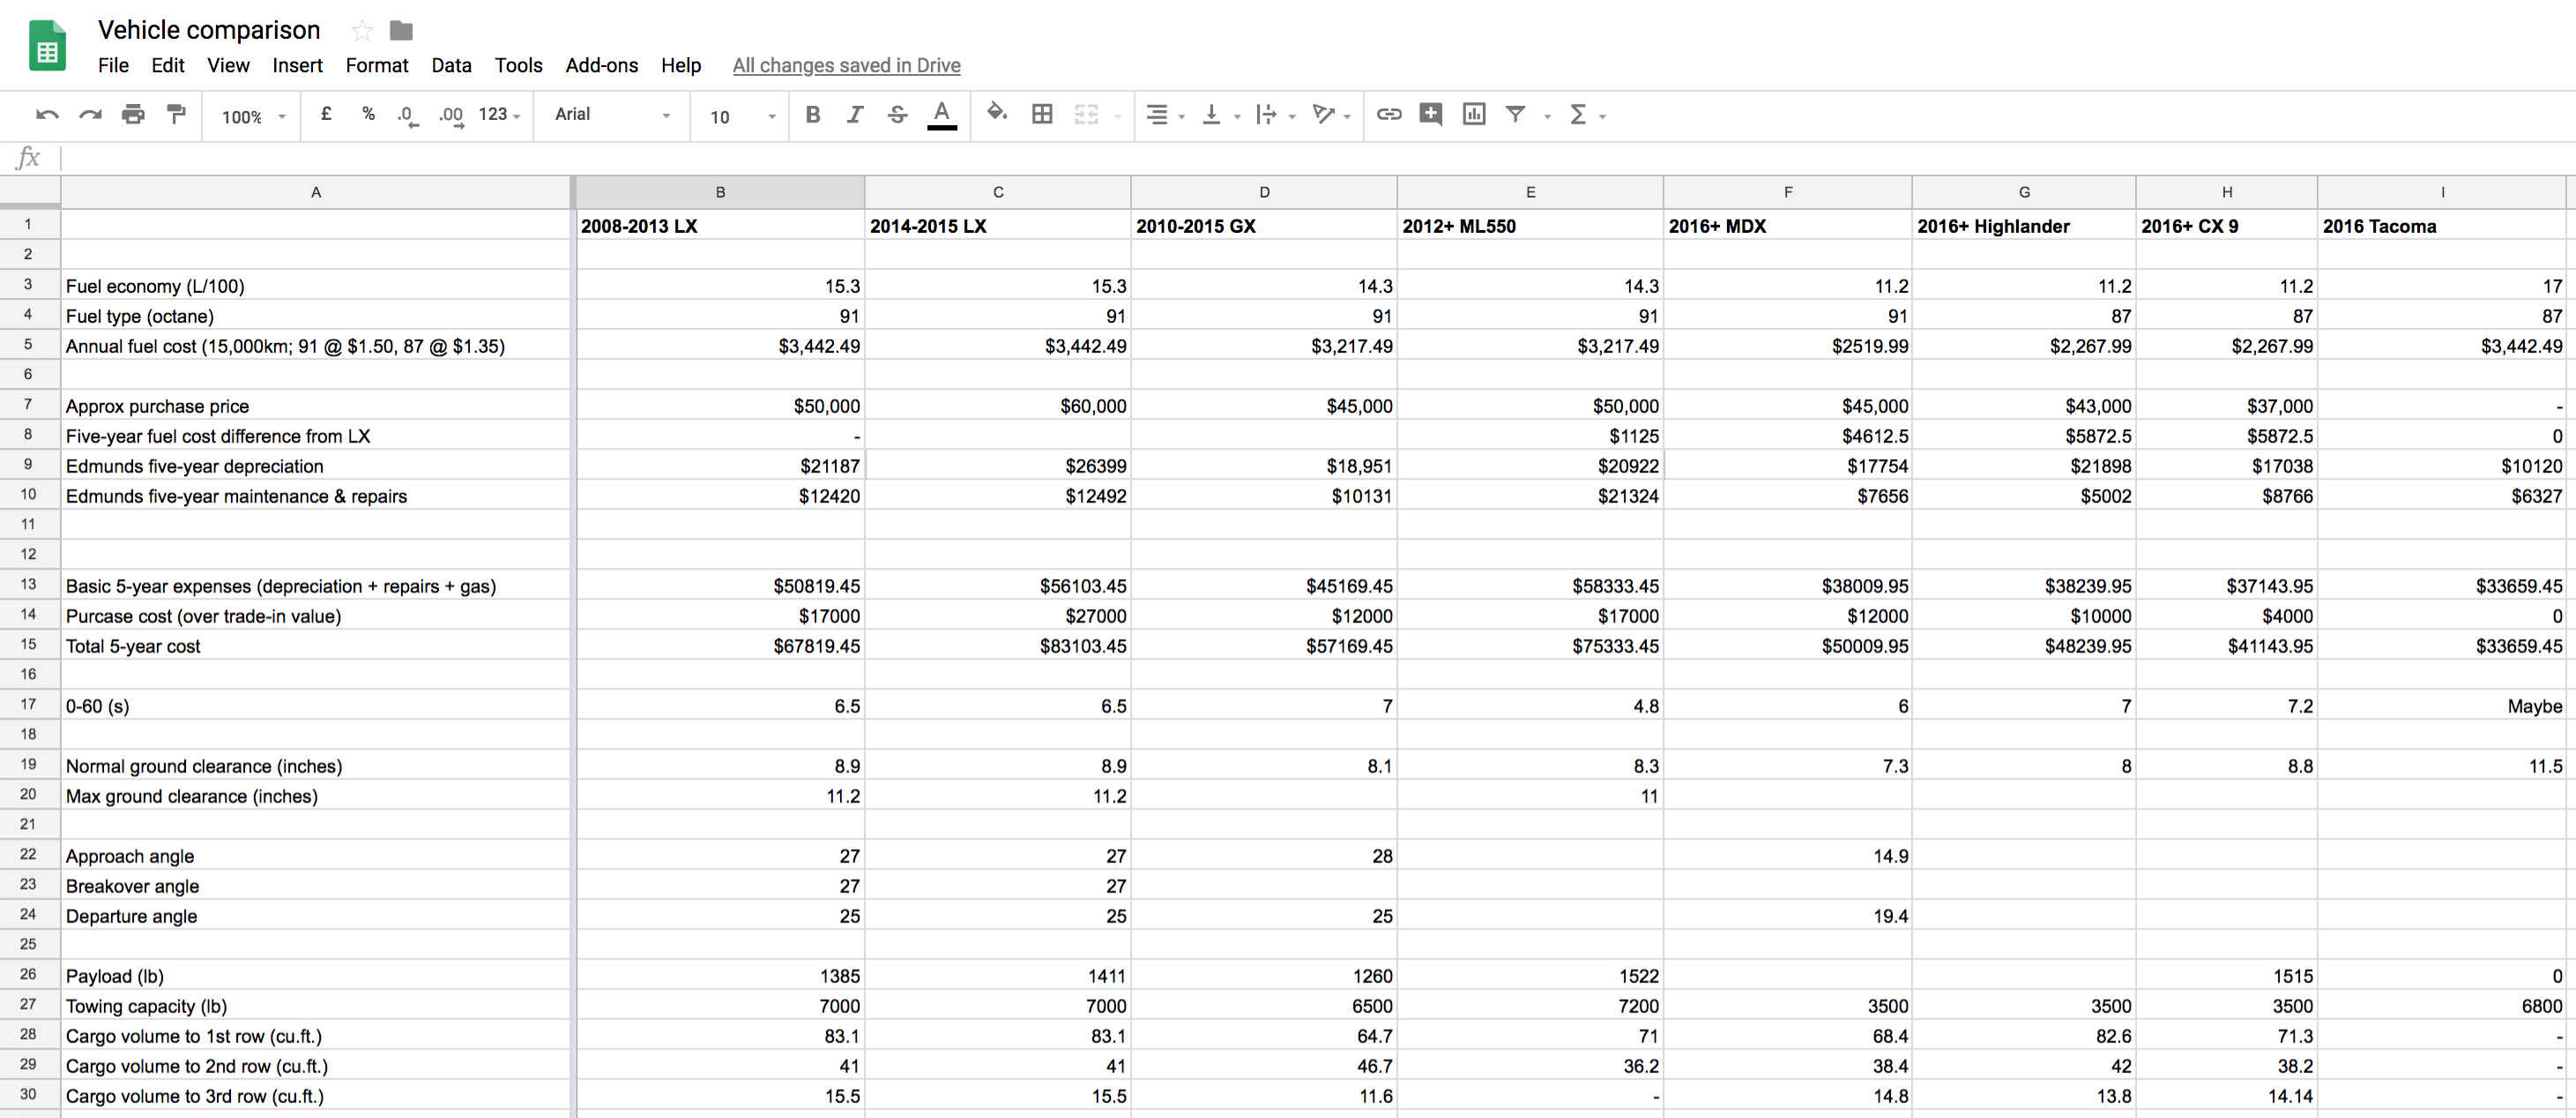Viewport: 2576px width, 1118px height.
Task: Select the 'Approx purchase price' cell
Action: [316, 405]
